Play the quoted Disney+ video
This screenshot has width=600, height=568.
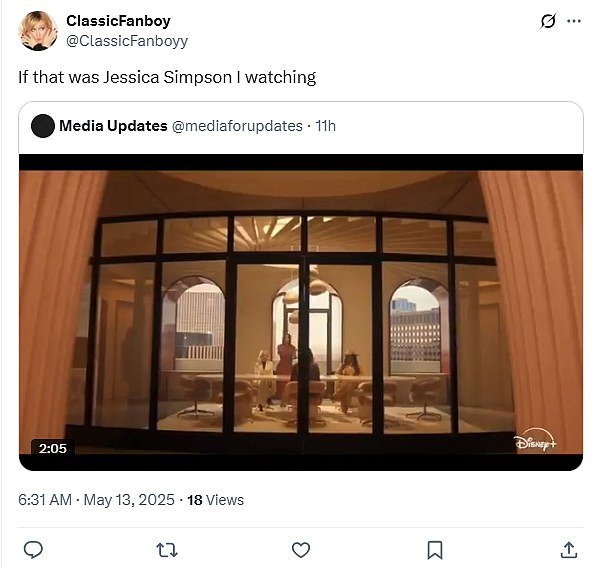(301, 312)
